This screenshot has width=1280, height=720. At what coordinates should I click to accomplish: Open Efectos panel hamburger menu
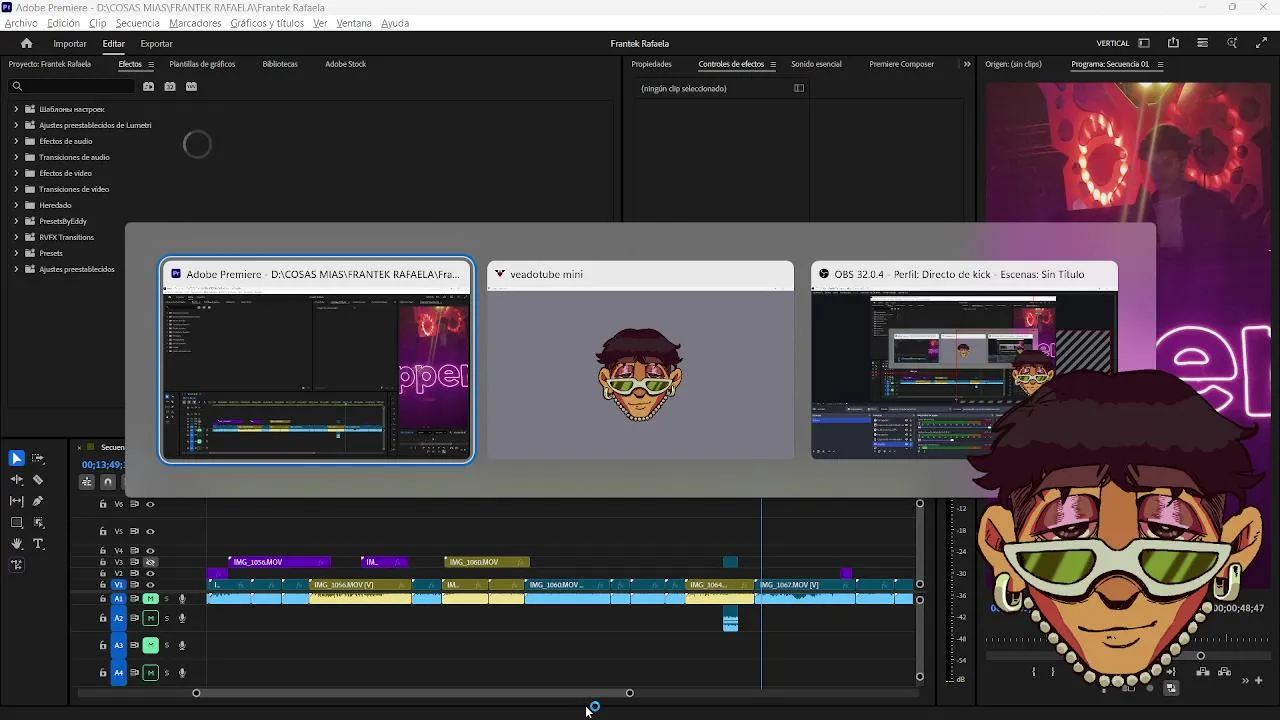(x=151, y=64)
